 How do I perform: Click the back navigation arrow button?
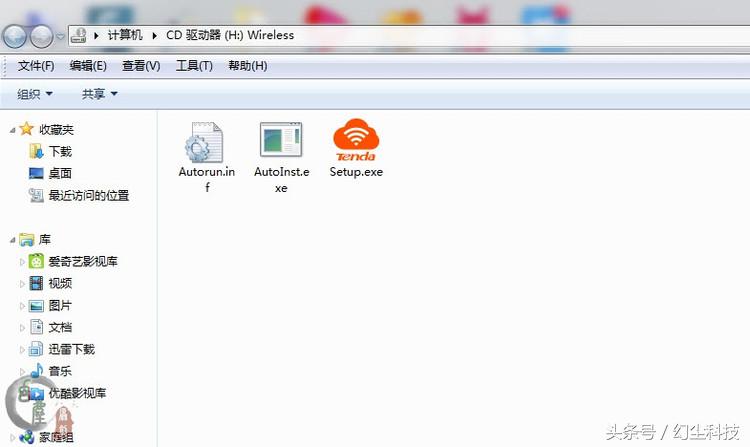[15, 36]
